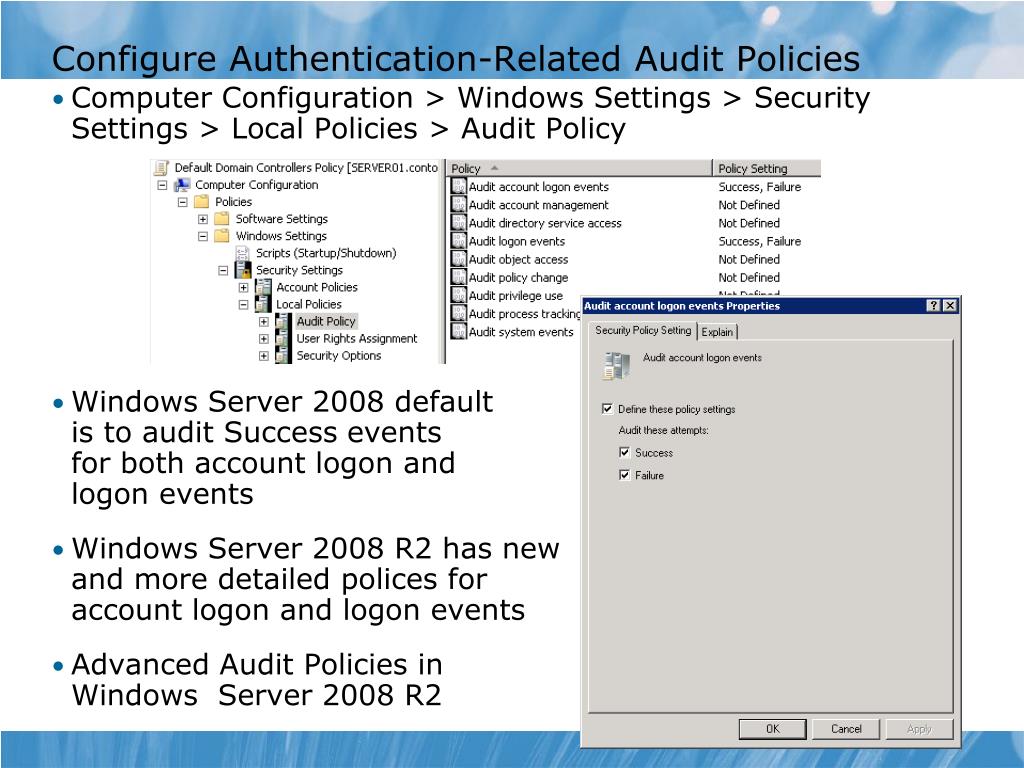The image size is (1024, 768).
Task: Click the Scripts (Startup/Shutdown) icon
Action: point(242,253)
